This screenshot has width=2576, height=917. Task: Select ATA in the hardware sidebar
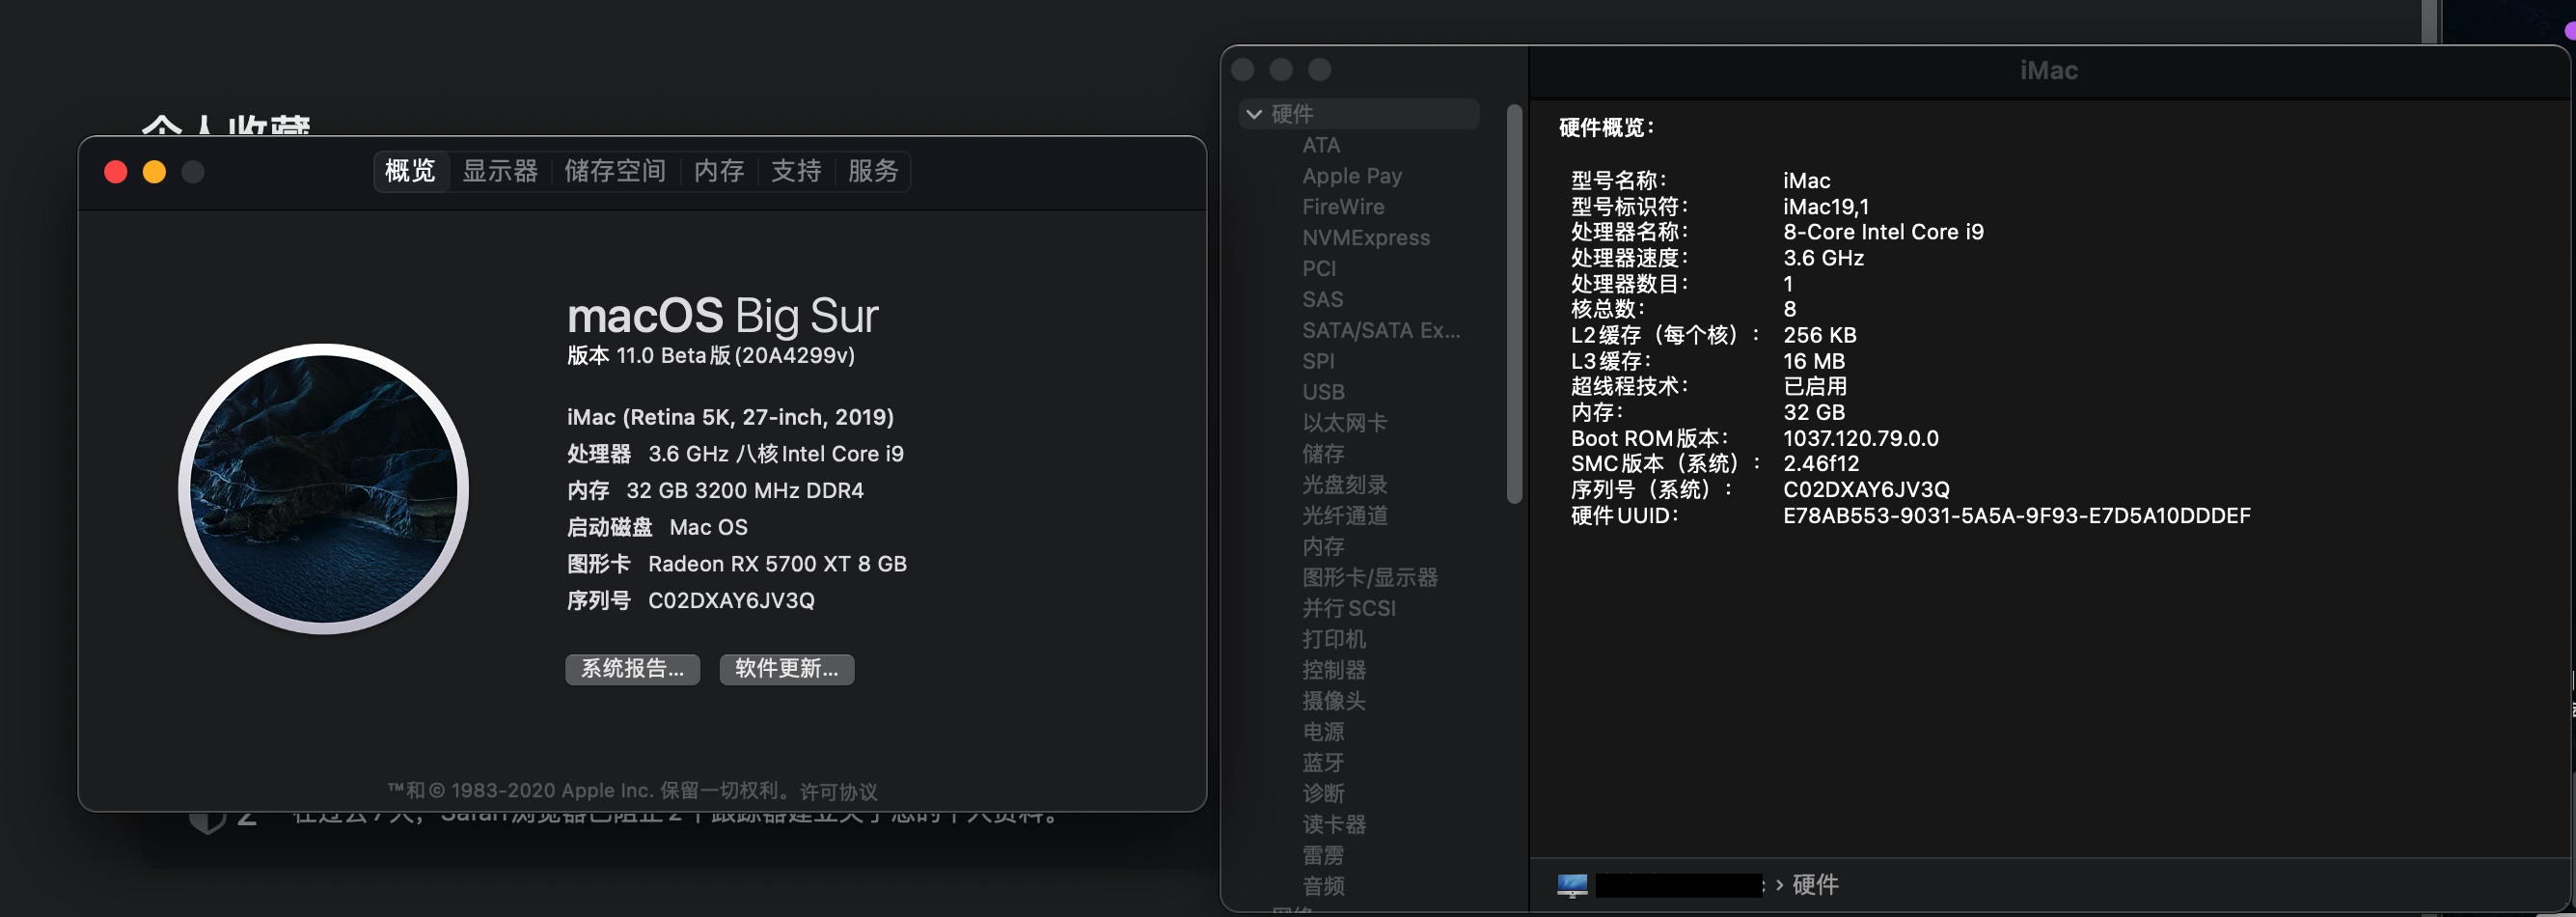point(1321,145)
